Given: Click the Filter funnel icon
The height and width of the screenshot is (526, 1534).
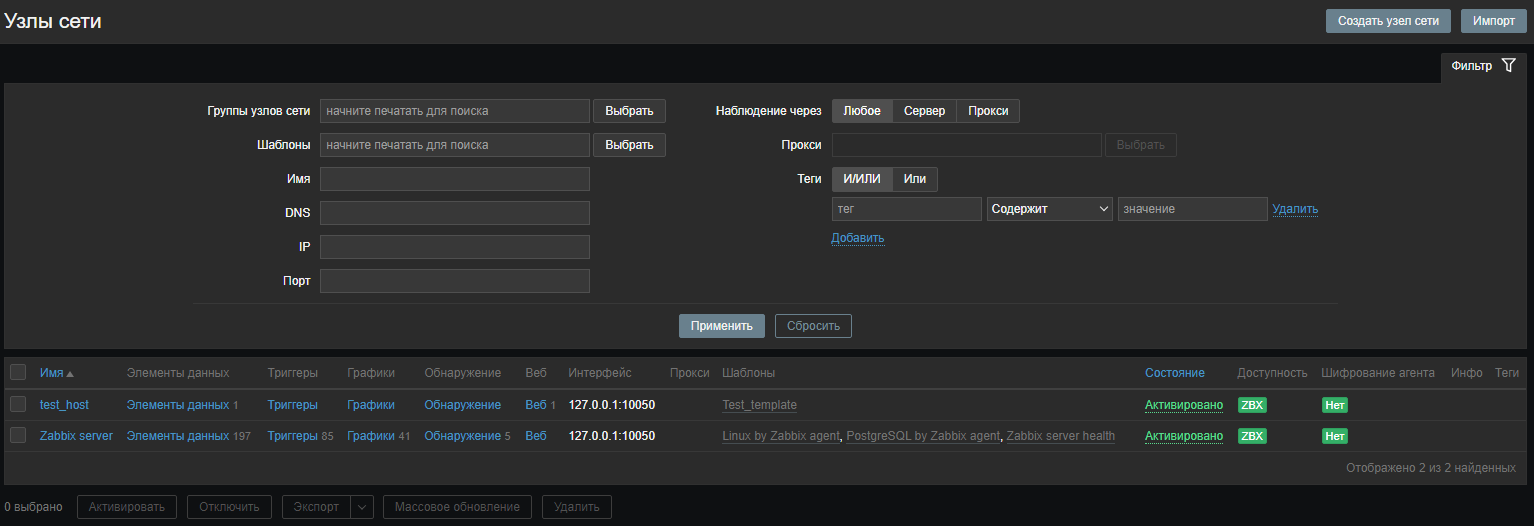Looking at the screenshot, I should [1508, 65].
